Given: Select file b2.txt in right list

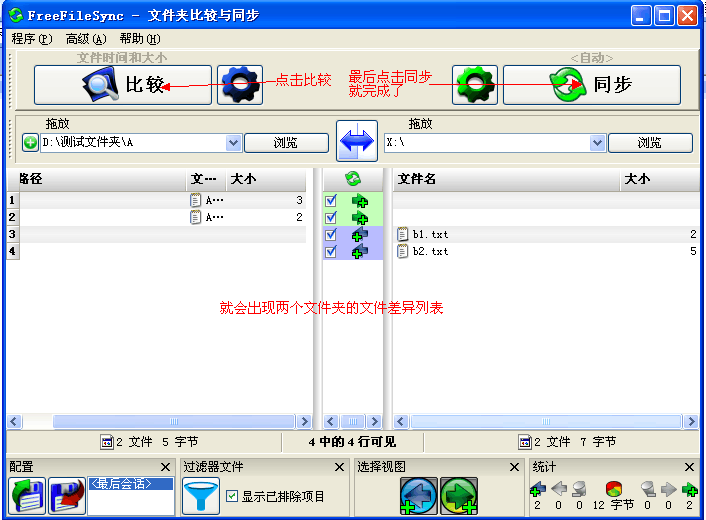Looking at the screenshot, I should pyautogui.click(x=430, y=252).
